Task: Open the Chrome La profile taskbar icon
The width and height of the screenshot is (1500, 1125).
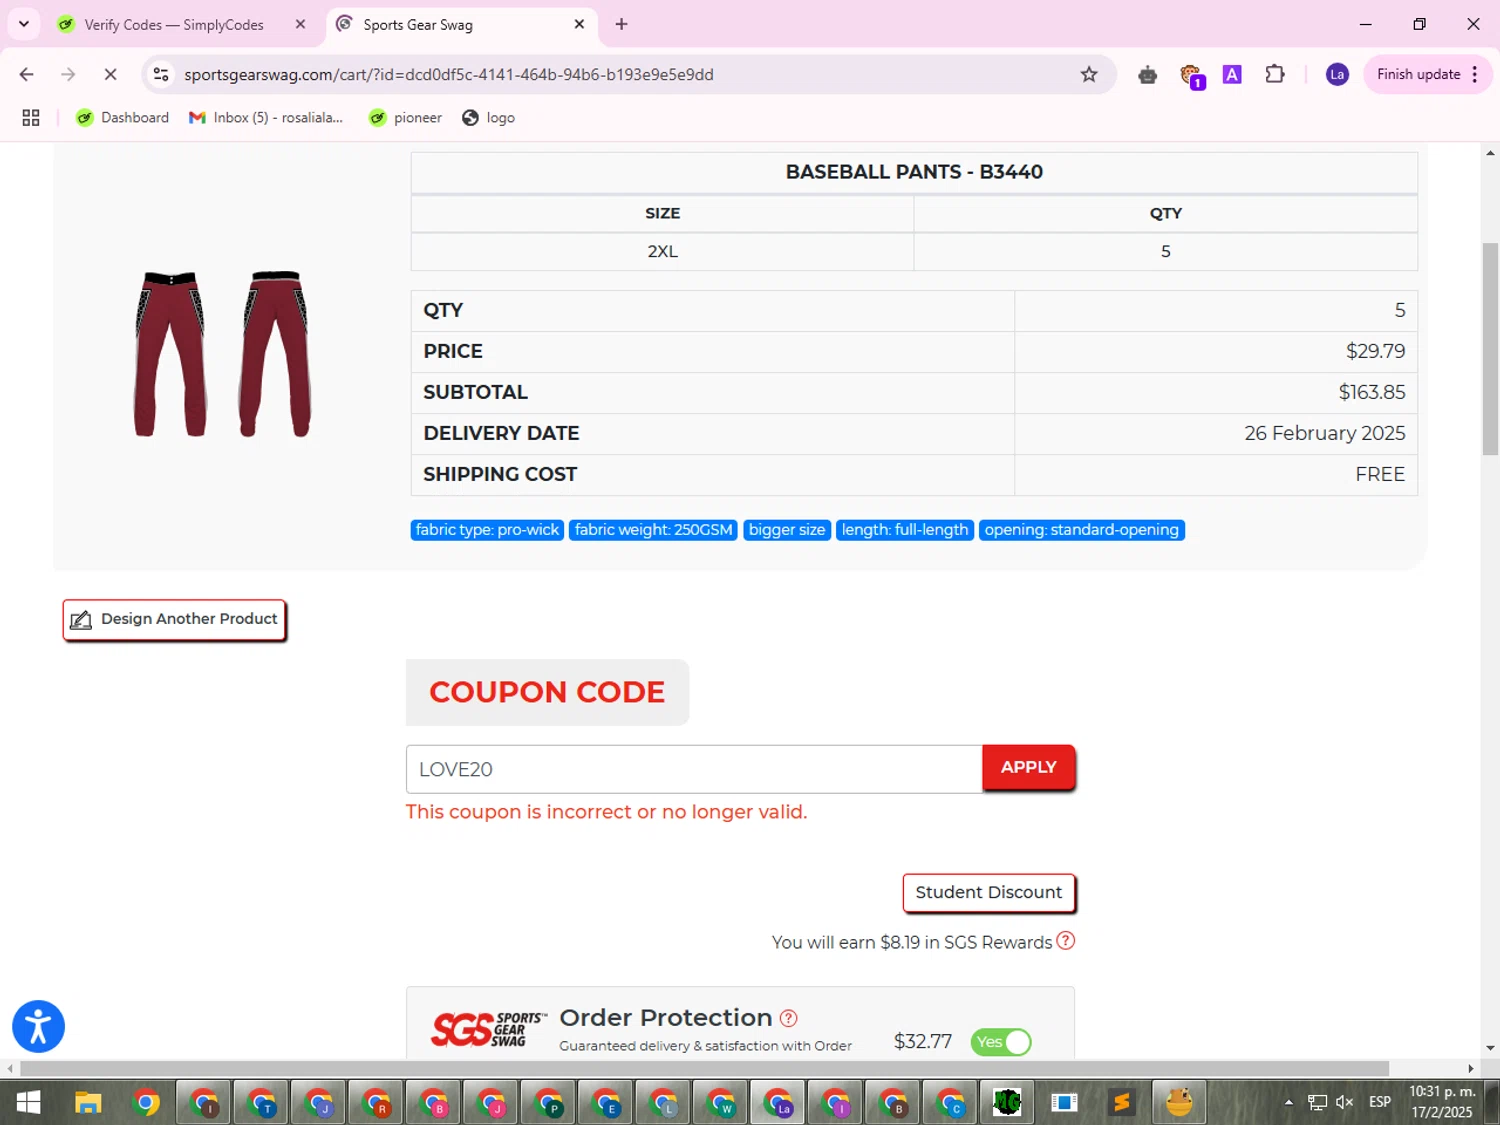Action: [x=779, y=1103]
